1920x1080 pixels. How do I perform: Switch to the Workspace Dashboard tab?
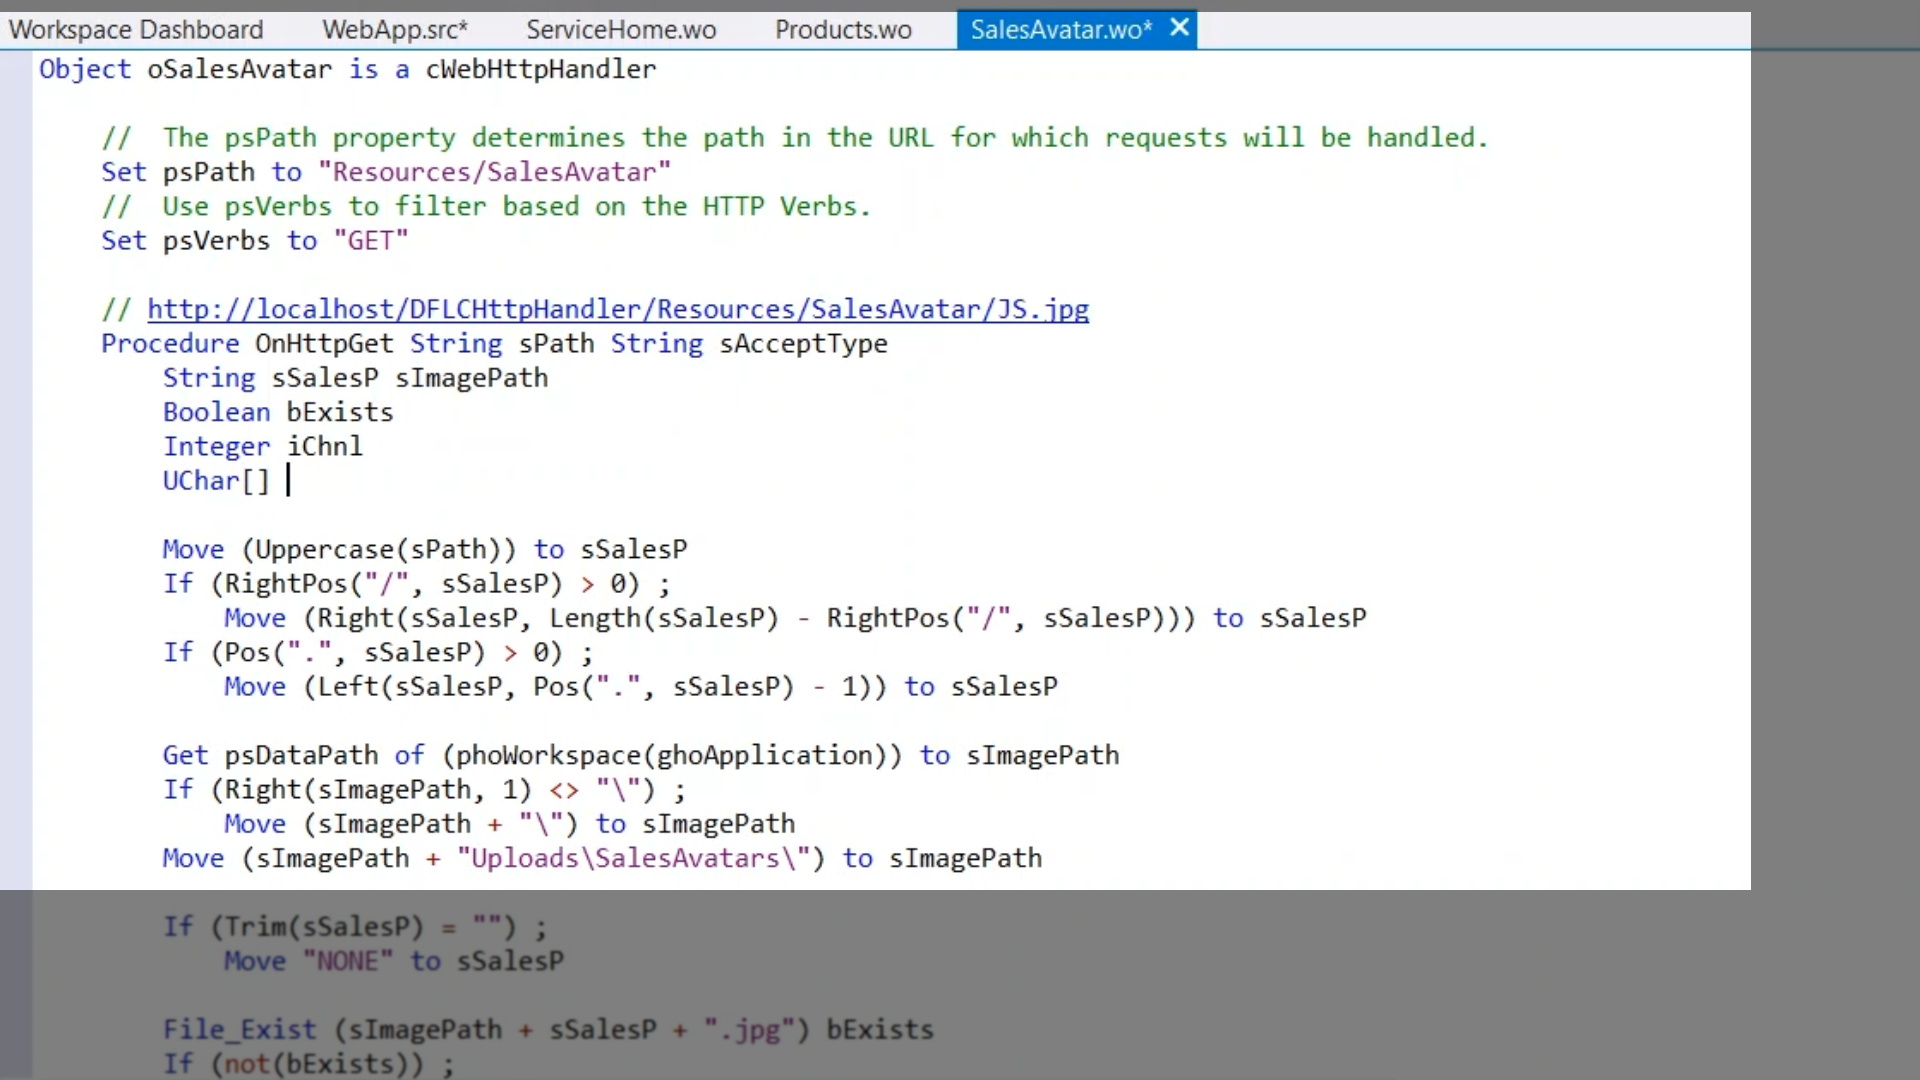click(x=136, y=30)
